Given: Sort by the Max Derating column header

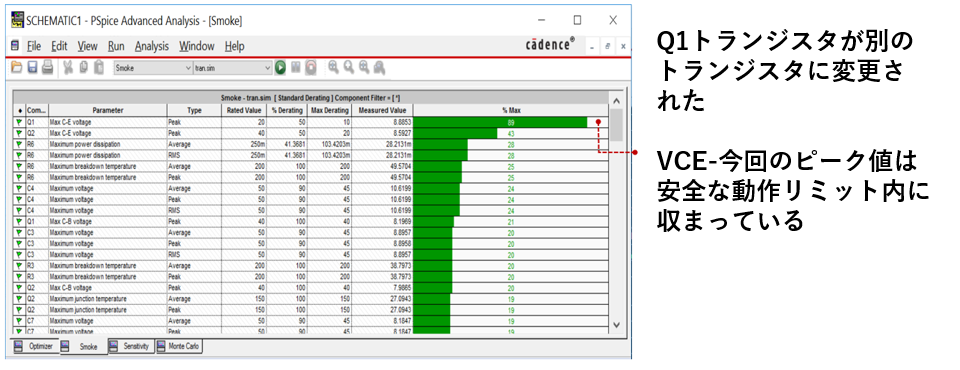Looking at the screenshot, I should tap(329, 110).
